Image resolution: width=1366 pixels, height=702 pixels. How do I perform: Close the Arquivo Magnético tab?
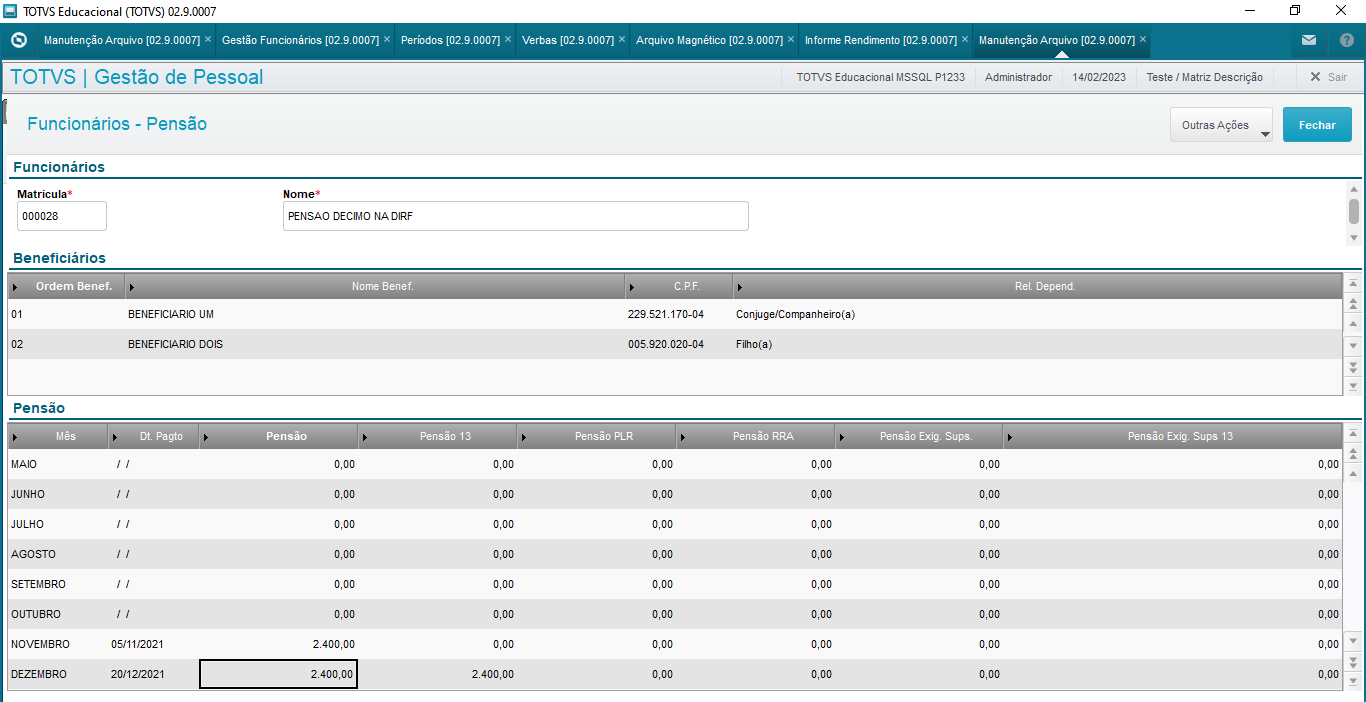[791, 40]
